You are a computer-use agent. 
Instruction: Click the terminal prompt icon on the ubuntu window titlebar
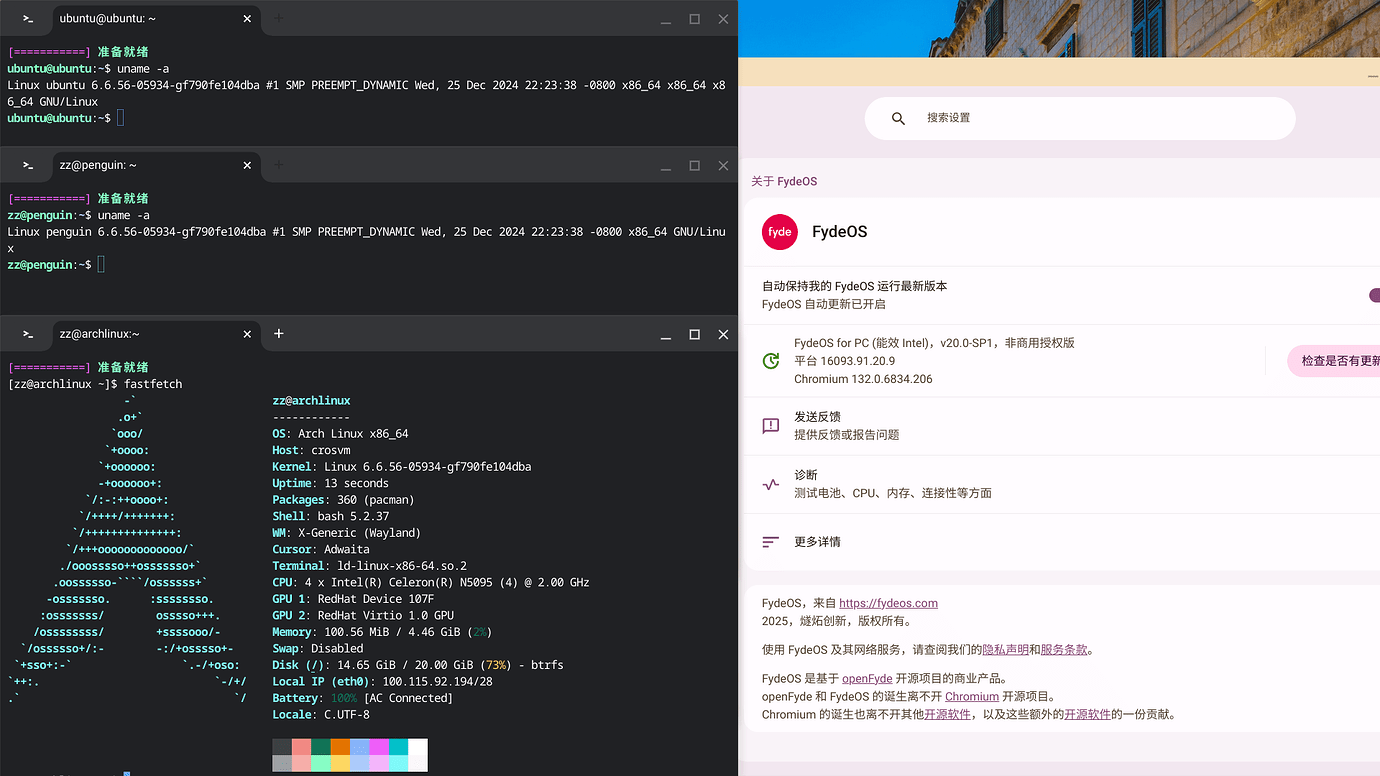click(x=25, y=18)
